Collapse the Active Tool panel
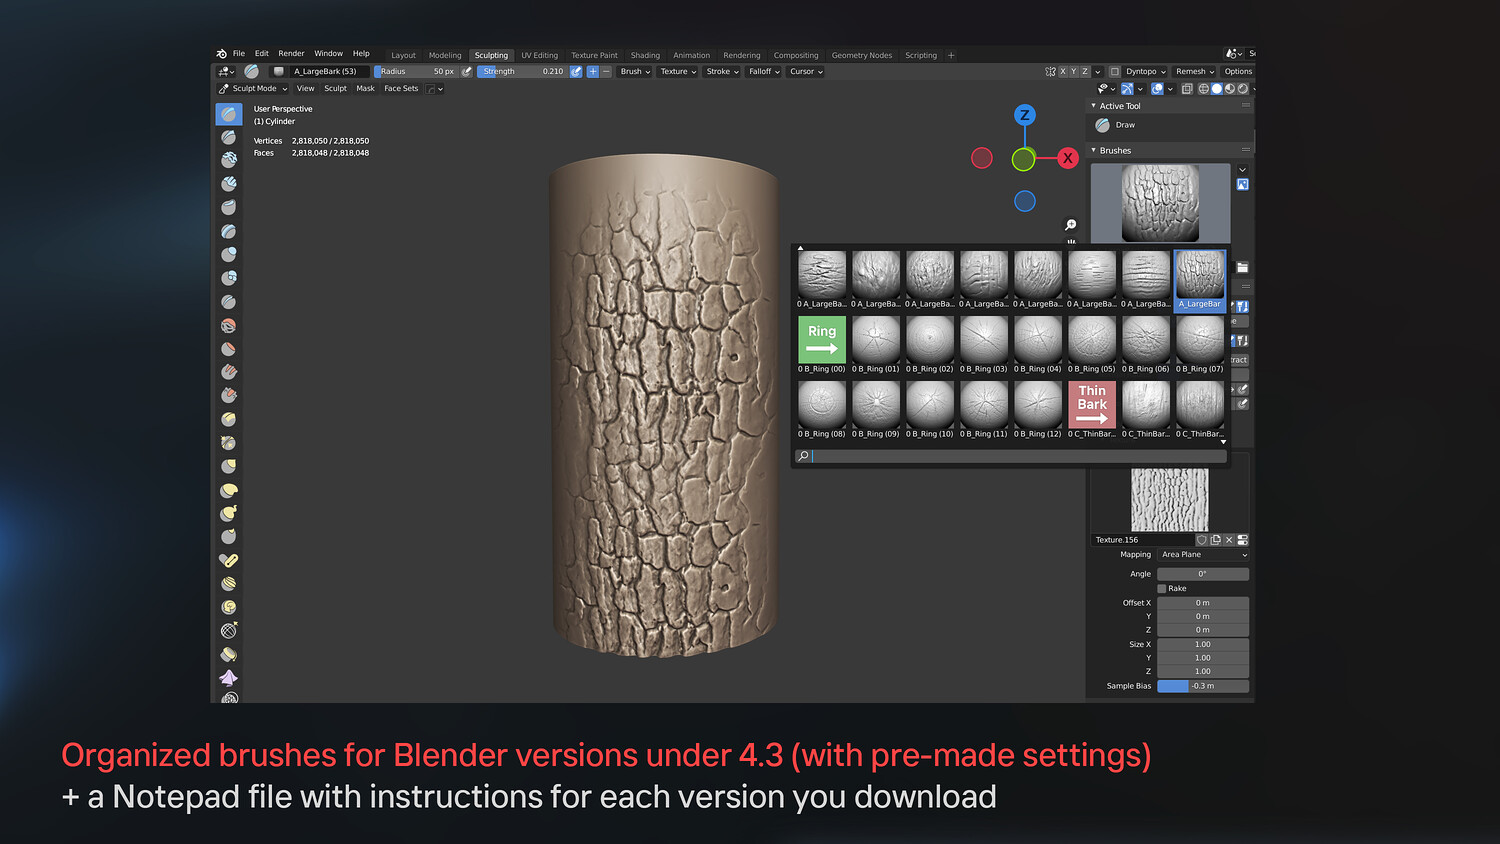Image resolution: width=1500 pixels, height=844 pixels. [1094, 106]
